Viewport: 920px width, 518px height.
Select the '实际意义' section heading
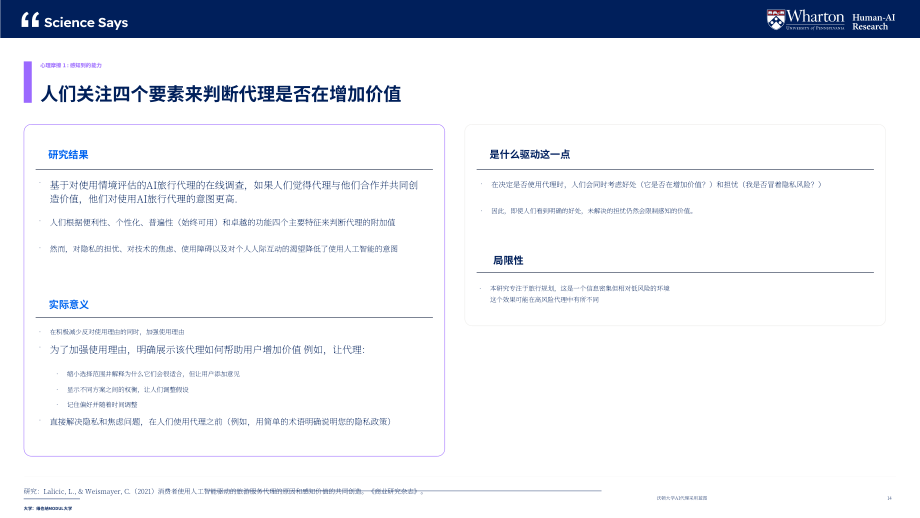(x=69, y=304)
